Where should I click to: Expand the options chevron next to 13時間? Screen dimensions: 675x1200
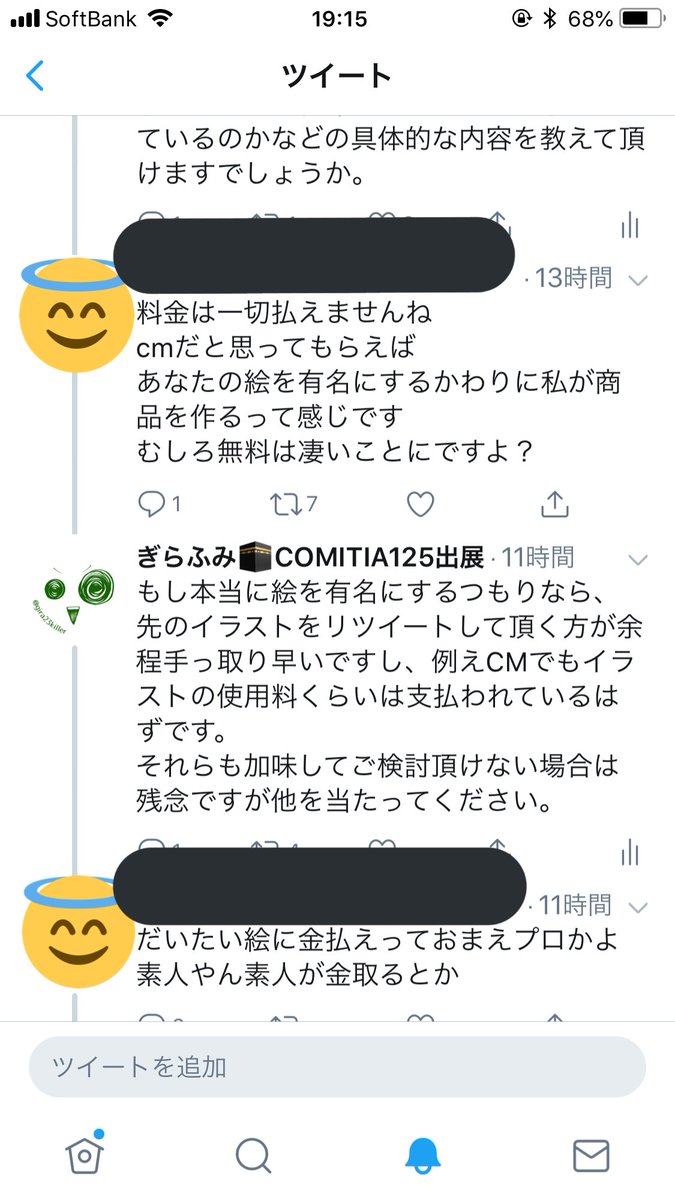[x=639, y=280]
